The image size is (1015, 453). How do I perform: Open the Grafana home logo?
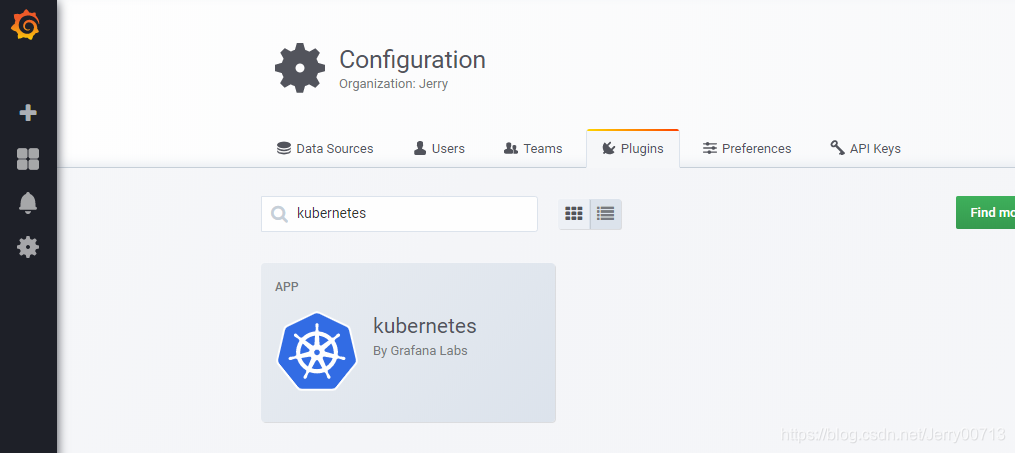click(26, 25)
